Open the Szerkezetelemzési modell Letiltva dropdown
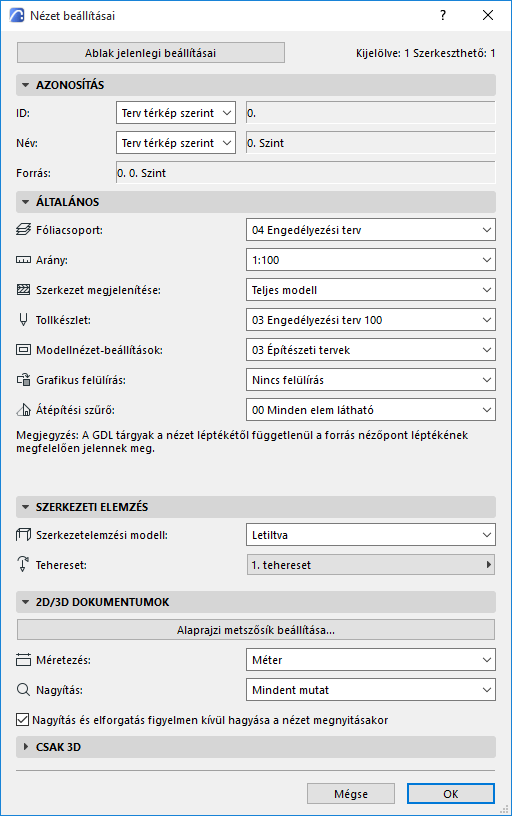The width and height of the screenshot is (512, 816). point(370,535)
